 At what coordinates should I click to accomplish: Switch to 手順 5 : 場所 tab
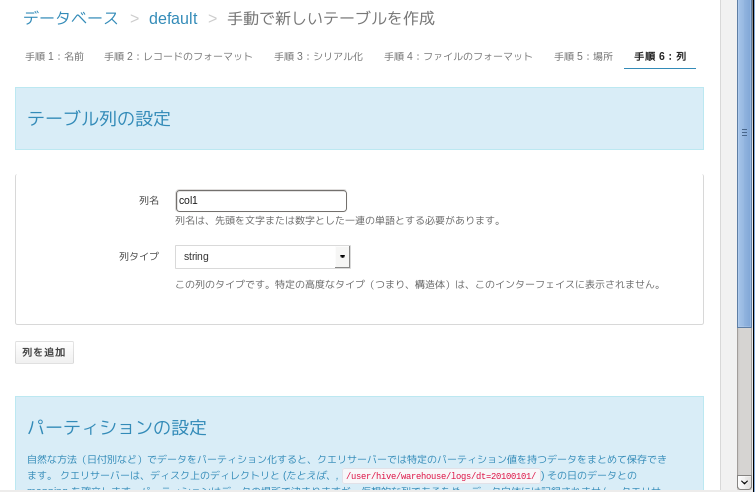coord(583,57)
